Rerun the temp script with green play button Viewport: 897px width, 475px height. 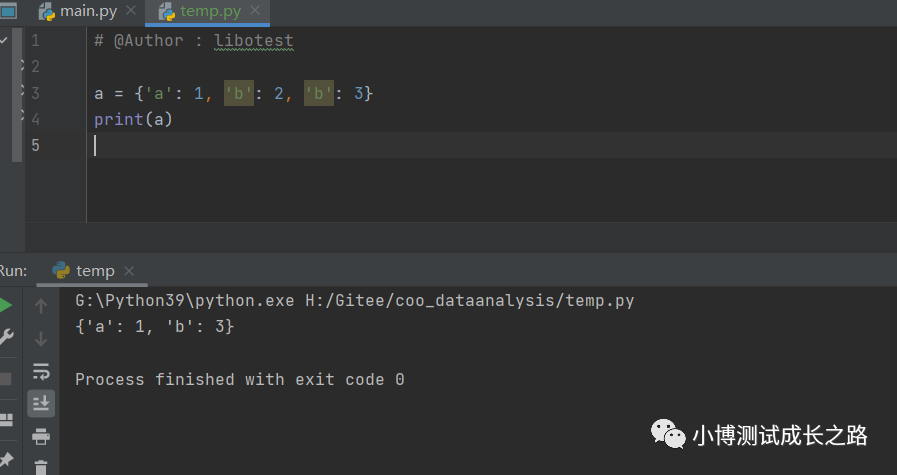5,306
